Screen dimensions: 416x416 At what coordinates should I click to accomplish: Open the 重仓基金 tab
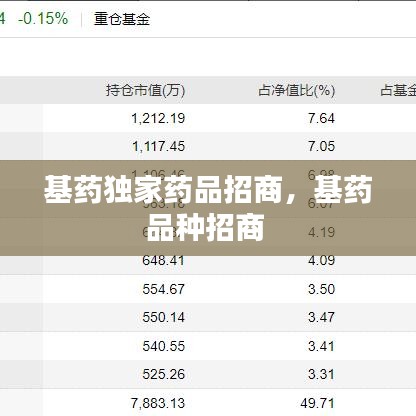pos(122,19)
